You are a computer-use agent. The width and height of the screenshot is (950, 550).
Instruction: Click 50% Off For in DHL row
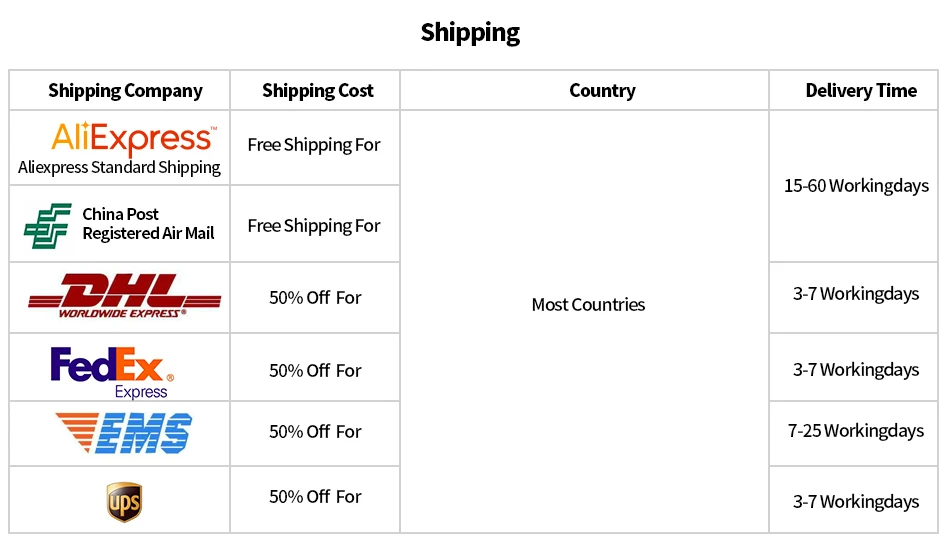[315, 298]
